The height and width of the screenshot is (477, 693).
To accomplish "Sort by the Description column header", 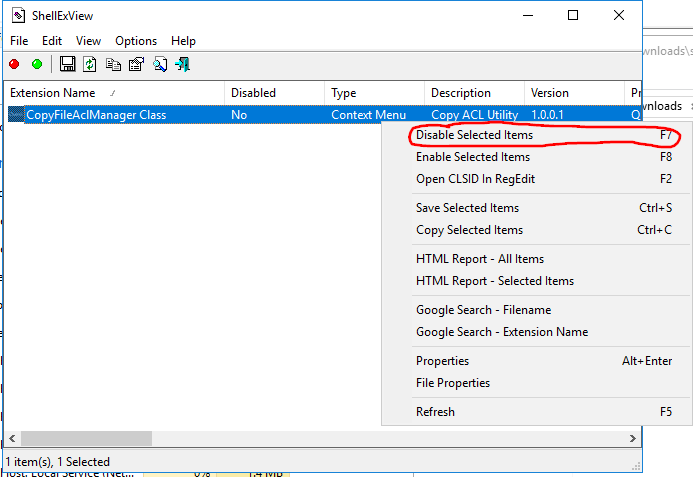I will (x=474, y=93).
